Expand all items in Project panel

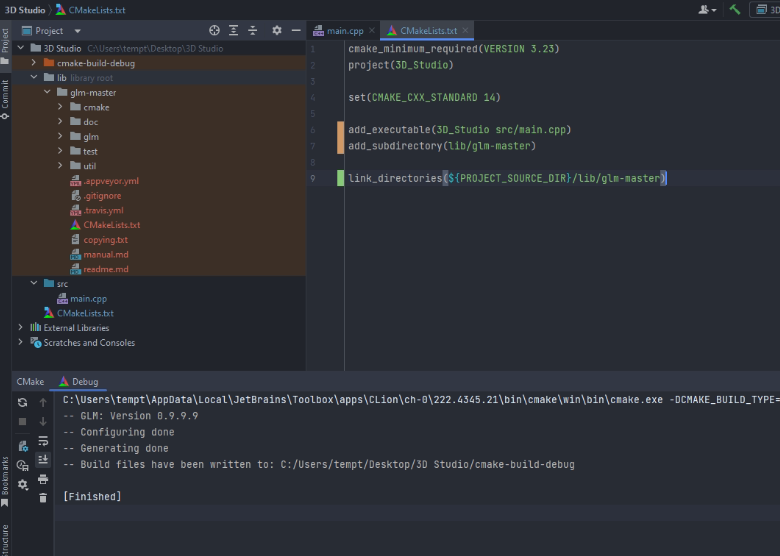click(x=233, y=30)
